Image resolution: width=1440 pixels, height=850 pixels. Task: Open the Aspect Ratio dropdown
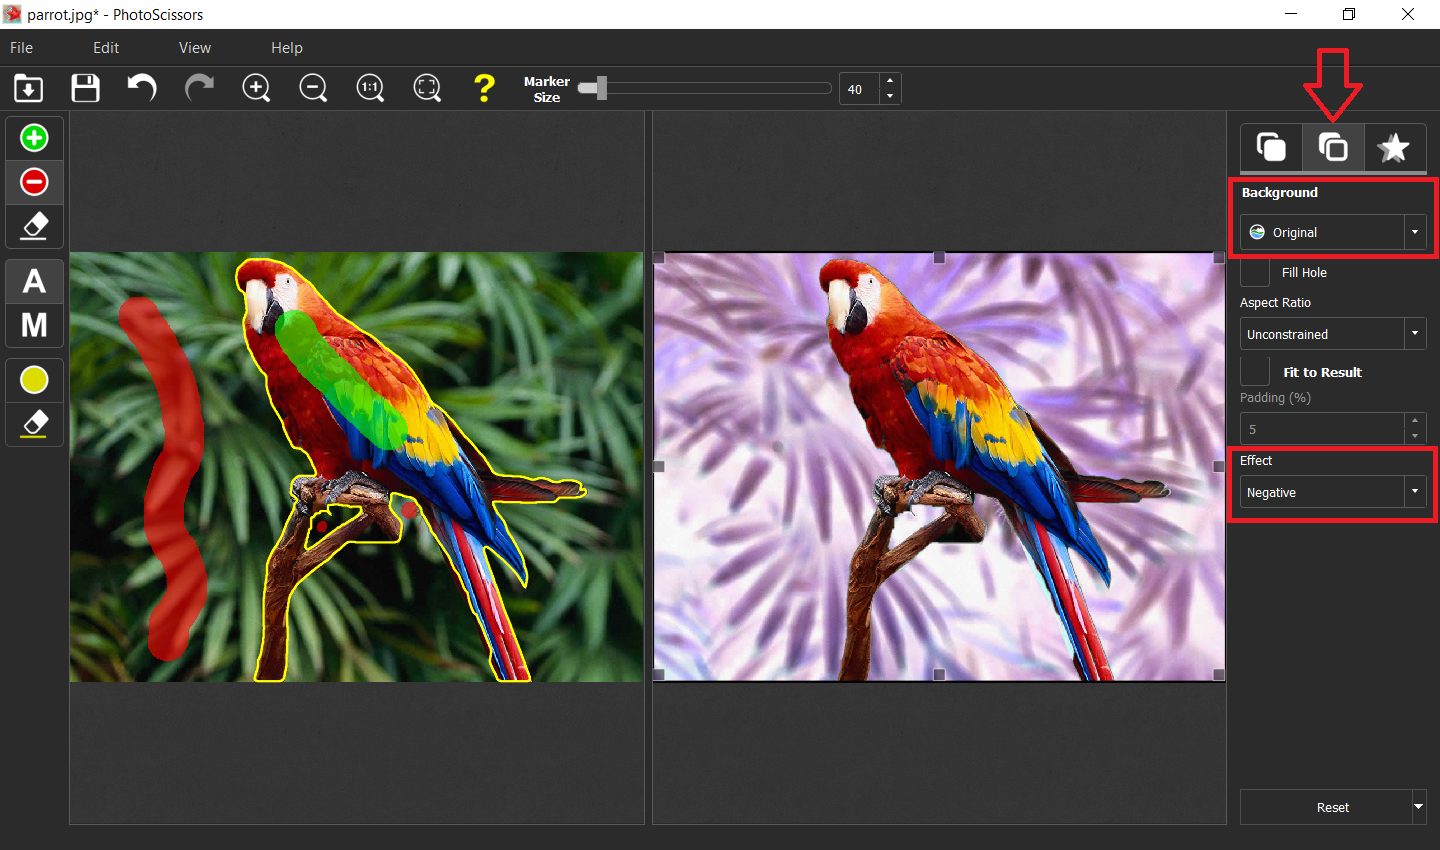1414,333
